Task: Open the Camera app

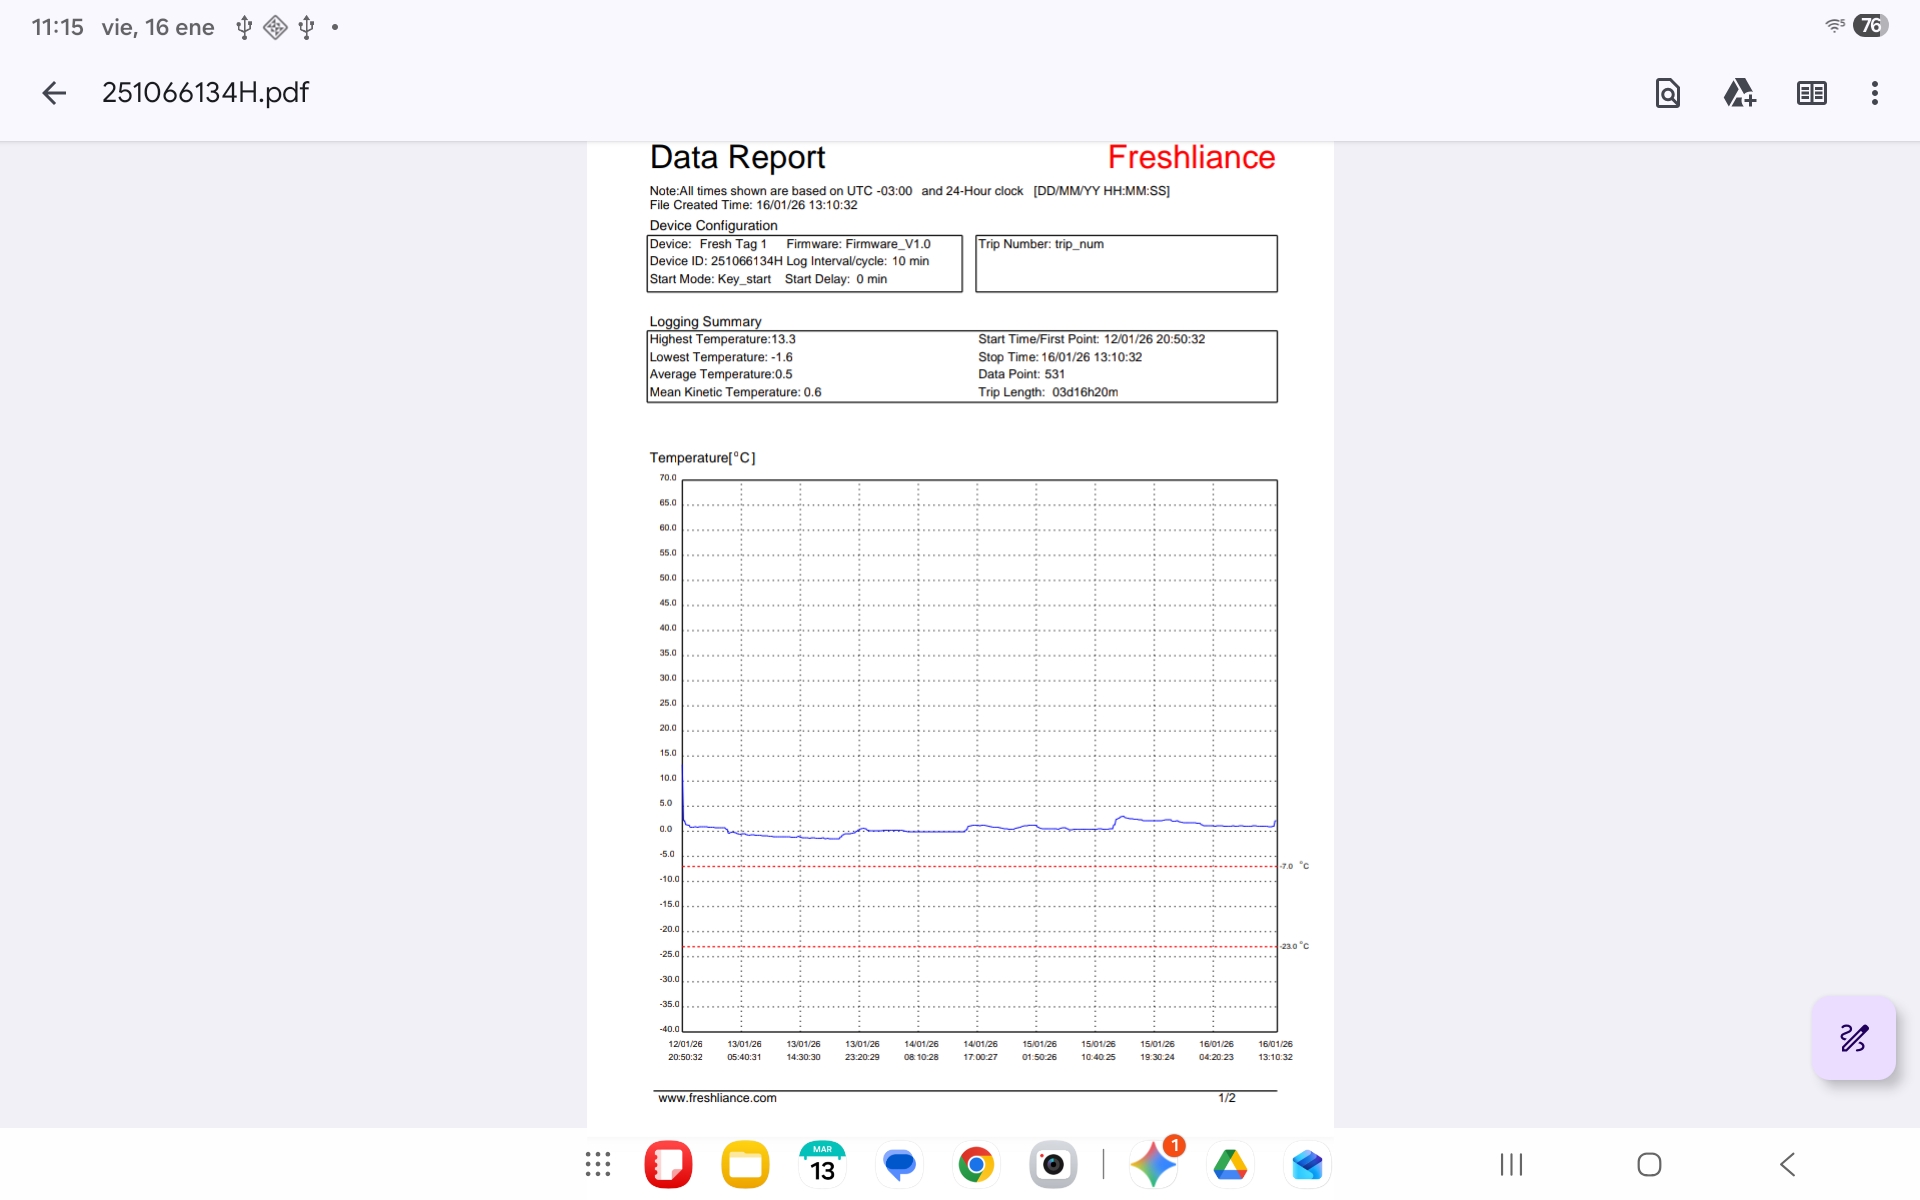Action: (1053, 1164)
